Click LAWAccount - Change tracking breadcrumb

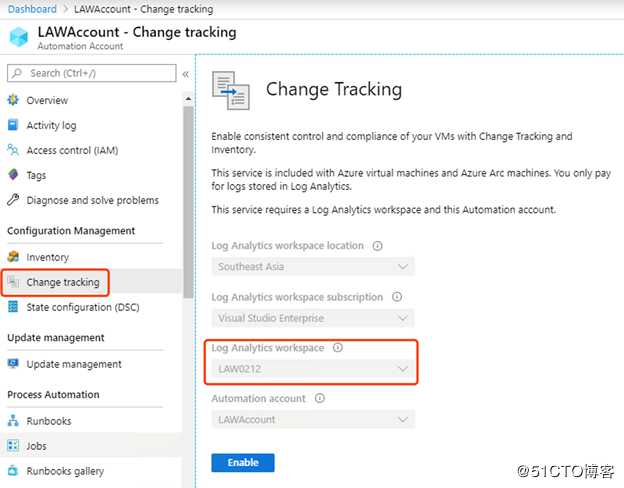[x=144, y=9]
